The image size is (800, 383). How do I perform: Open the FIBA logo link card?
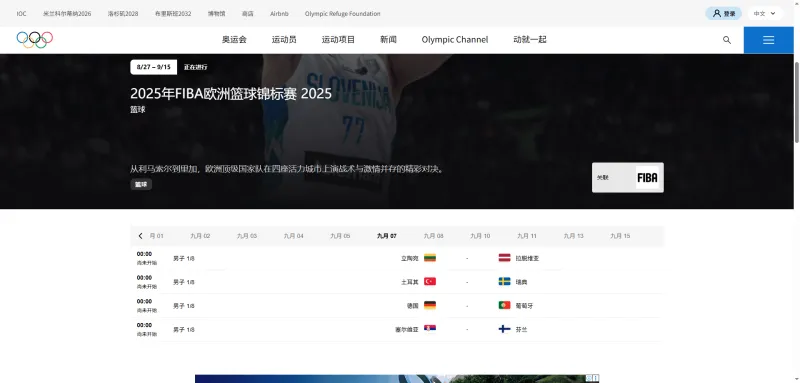[x=628, y=177]
